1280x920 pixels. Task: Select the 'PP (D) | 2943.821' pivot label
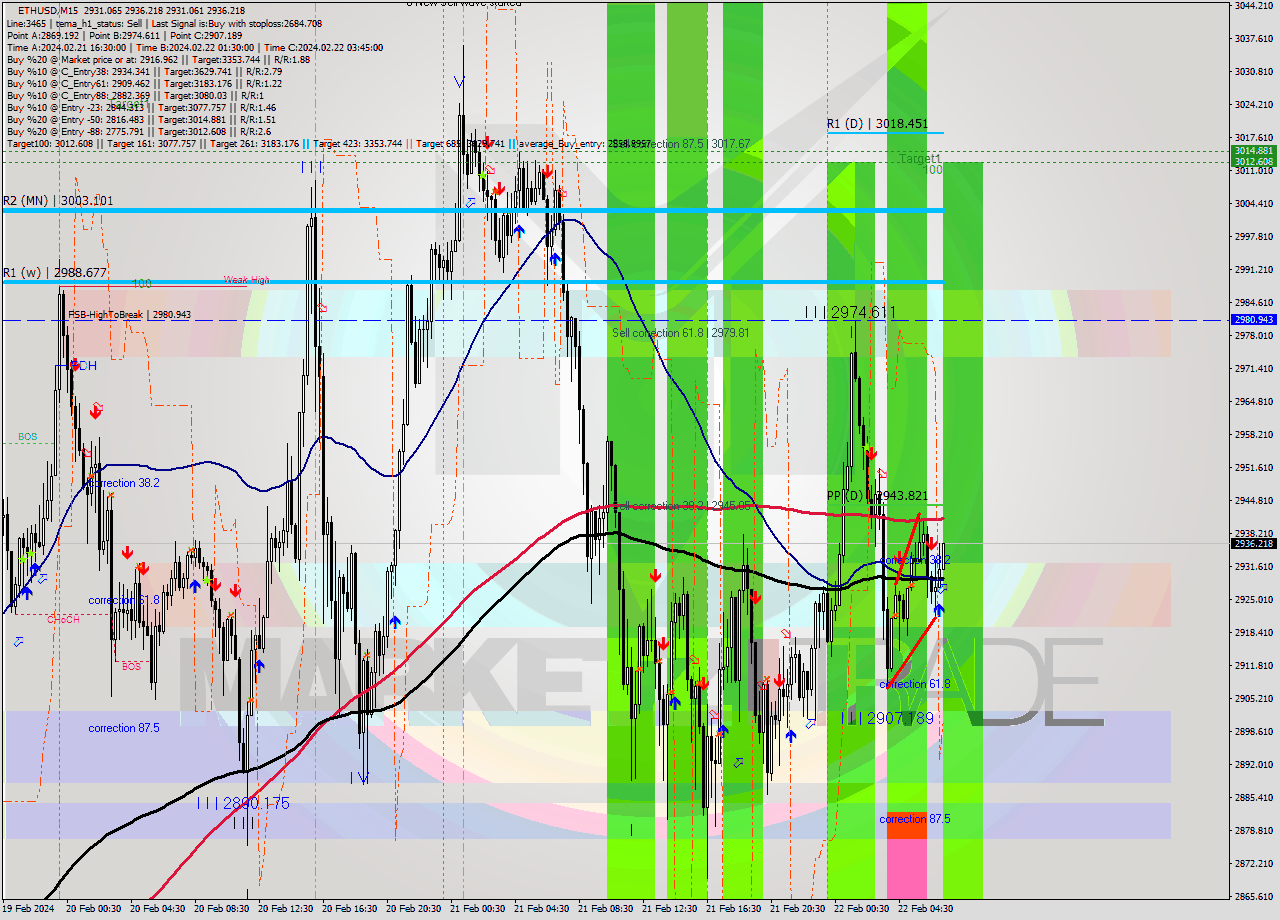(x=878, y=496)
